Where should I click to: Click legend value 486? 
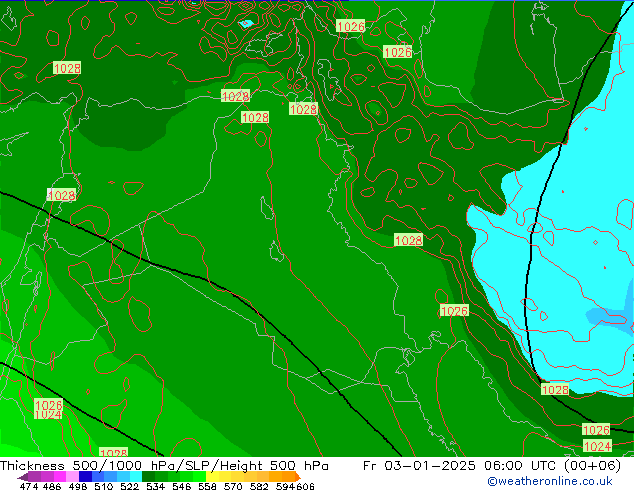tap(51, 486)
